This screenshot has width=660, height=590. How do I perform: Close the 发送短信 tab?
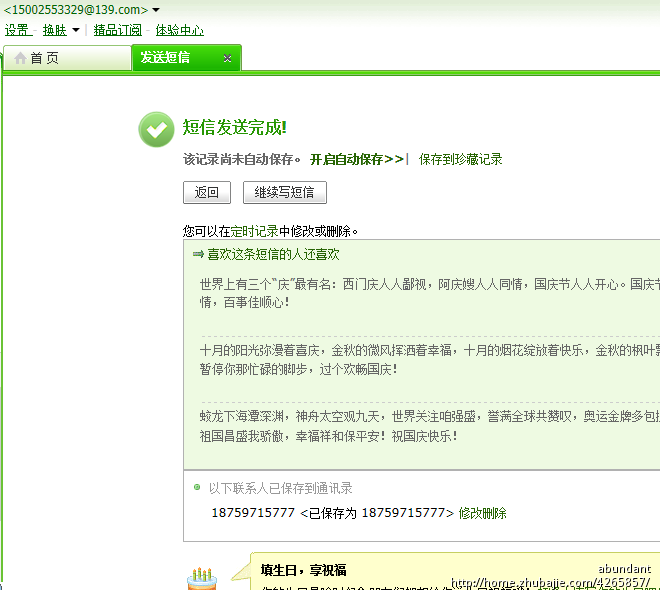point(227,58)
